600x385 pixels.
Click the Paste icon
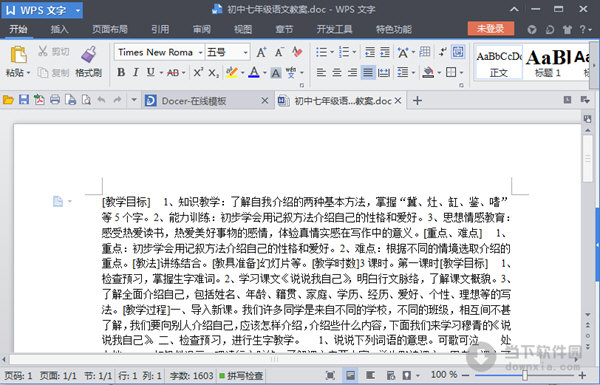(18, 54)
